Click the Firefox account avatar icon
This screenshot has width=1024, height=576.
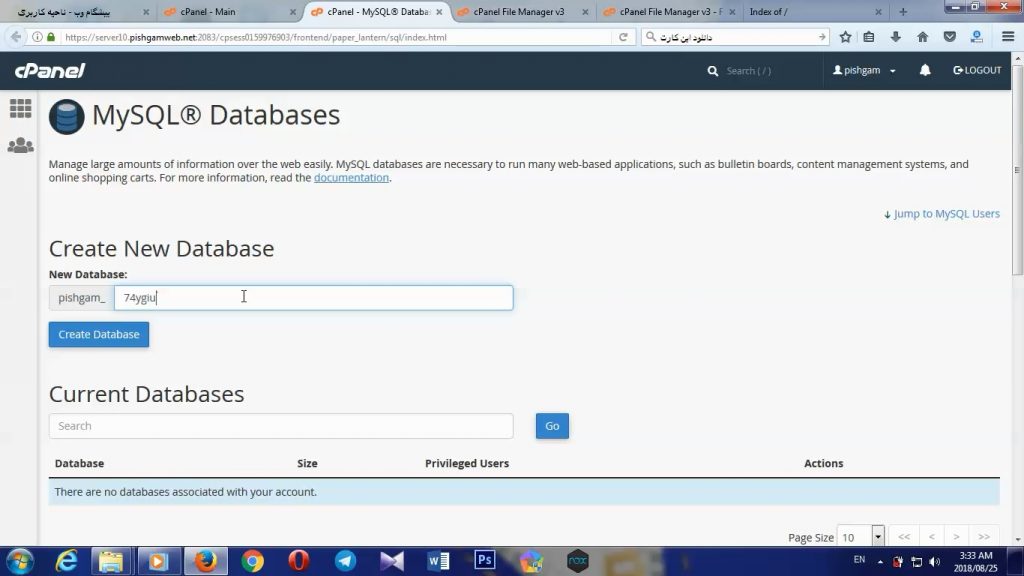click(976, 37)
